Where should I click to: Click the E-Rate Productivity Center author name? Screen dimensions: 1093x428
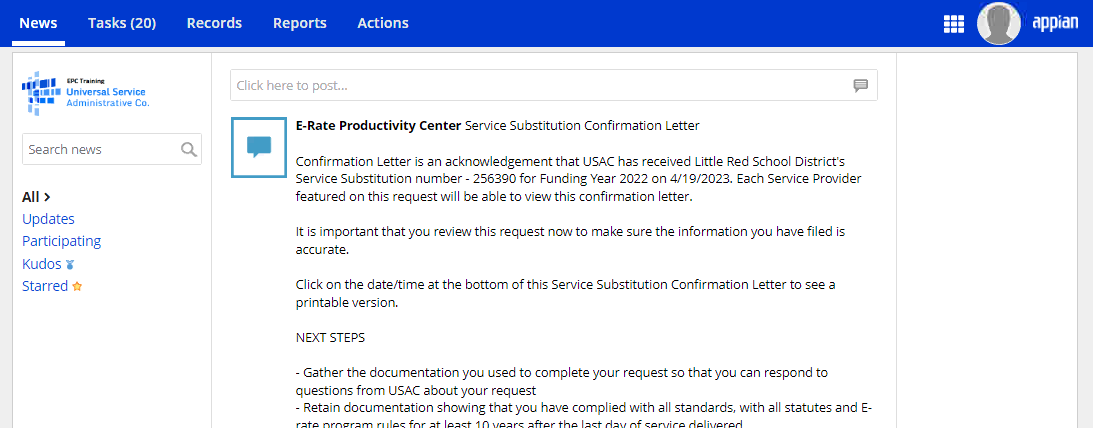click(x=378, y=126)
